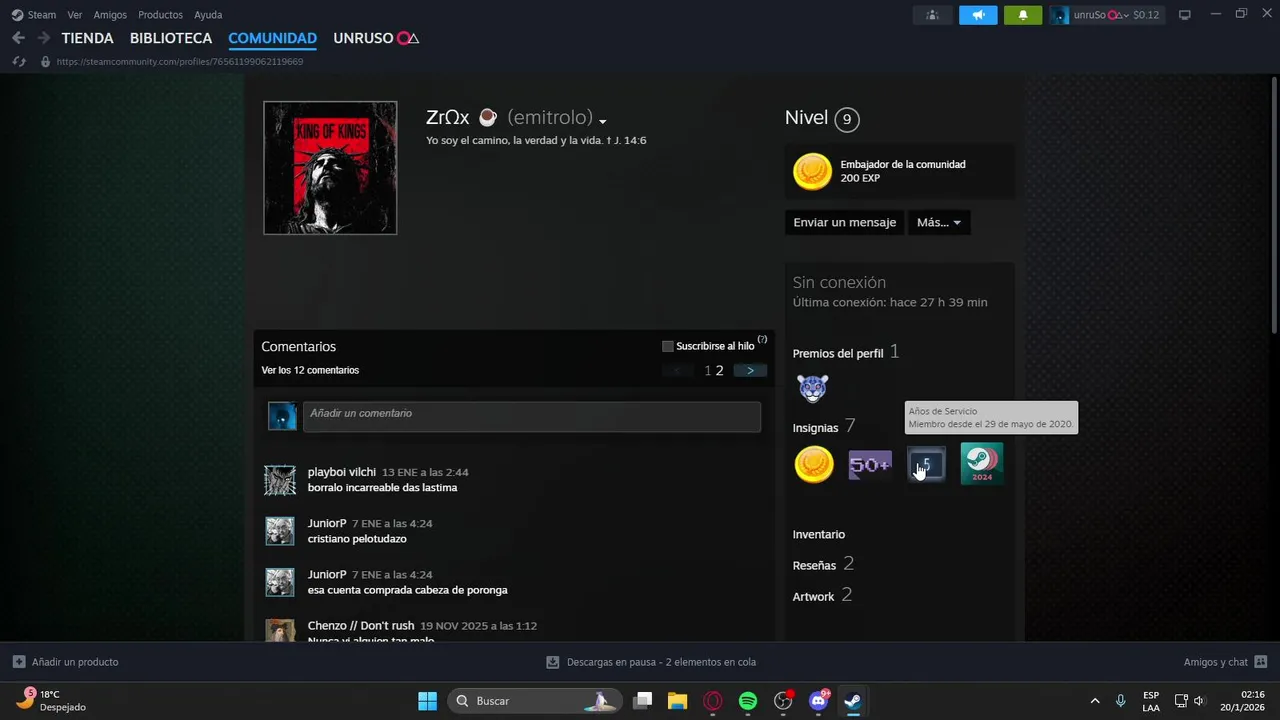1280x720 pixels.
Task: Click the question mark beside Suscribirse al hilo
Action: click(762, 340)
